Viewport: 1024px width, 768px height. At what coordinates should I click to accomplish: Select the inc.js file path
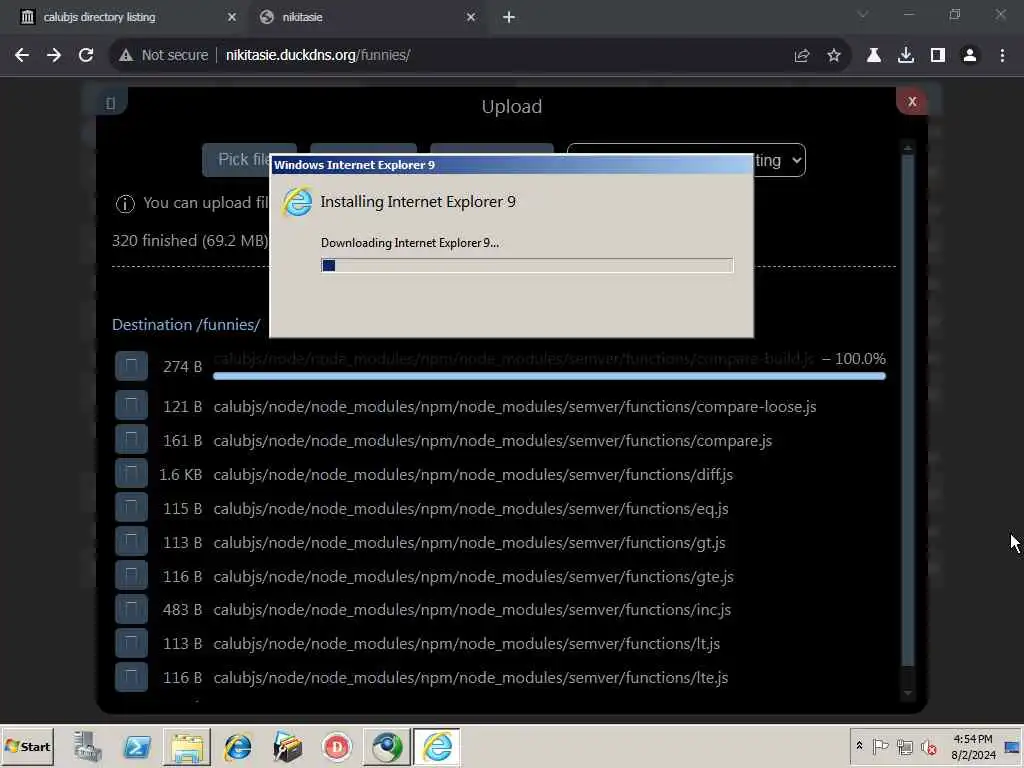point(472,610)
